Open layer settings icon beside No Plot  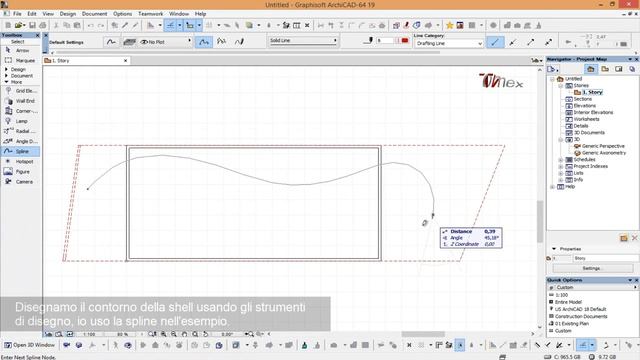(x=129, y=42)
